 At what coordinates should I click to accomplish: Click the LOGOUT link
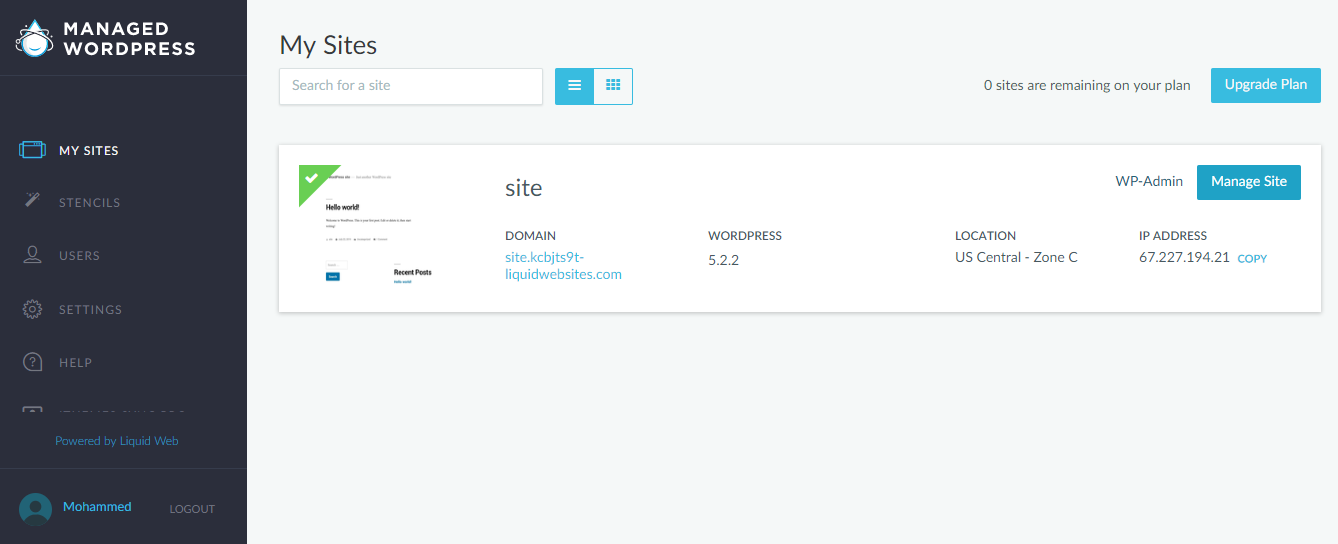(192, 509)
